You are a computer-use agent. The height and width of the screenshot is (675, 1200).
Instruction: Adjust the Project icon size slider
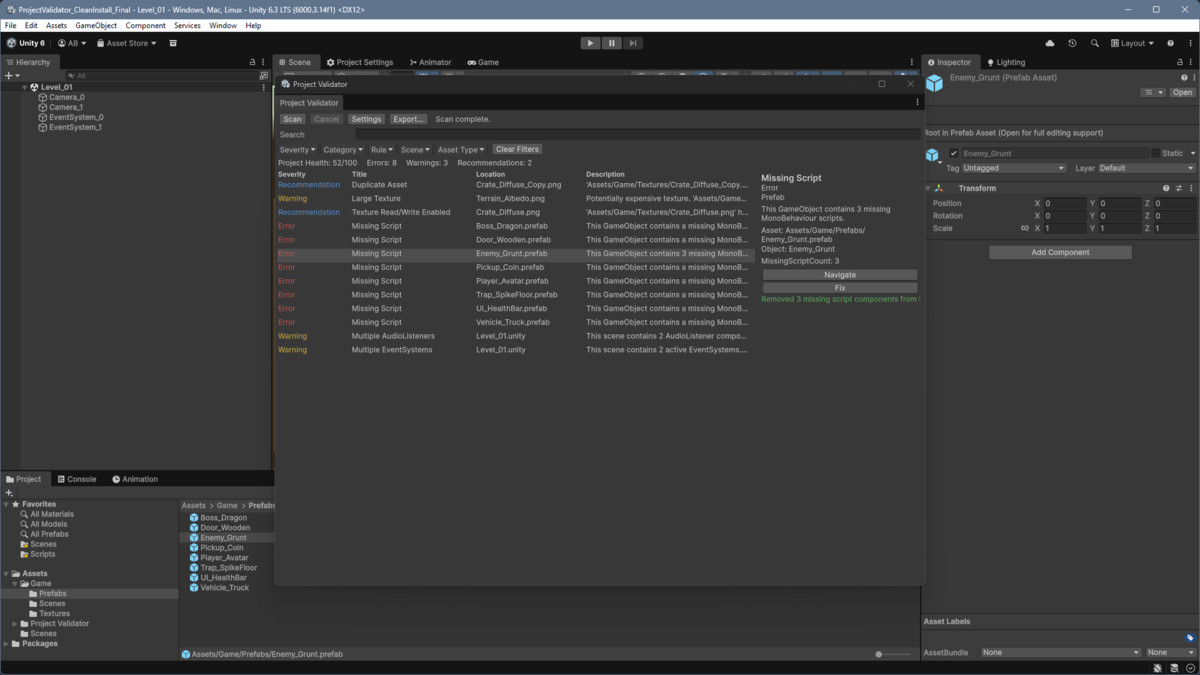point(892,654)
